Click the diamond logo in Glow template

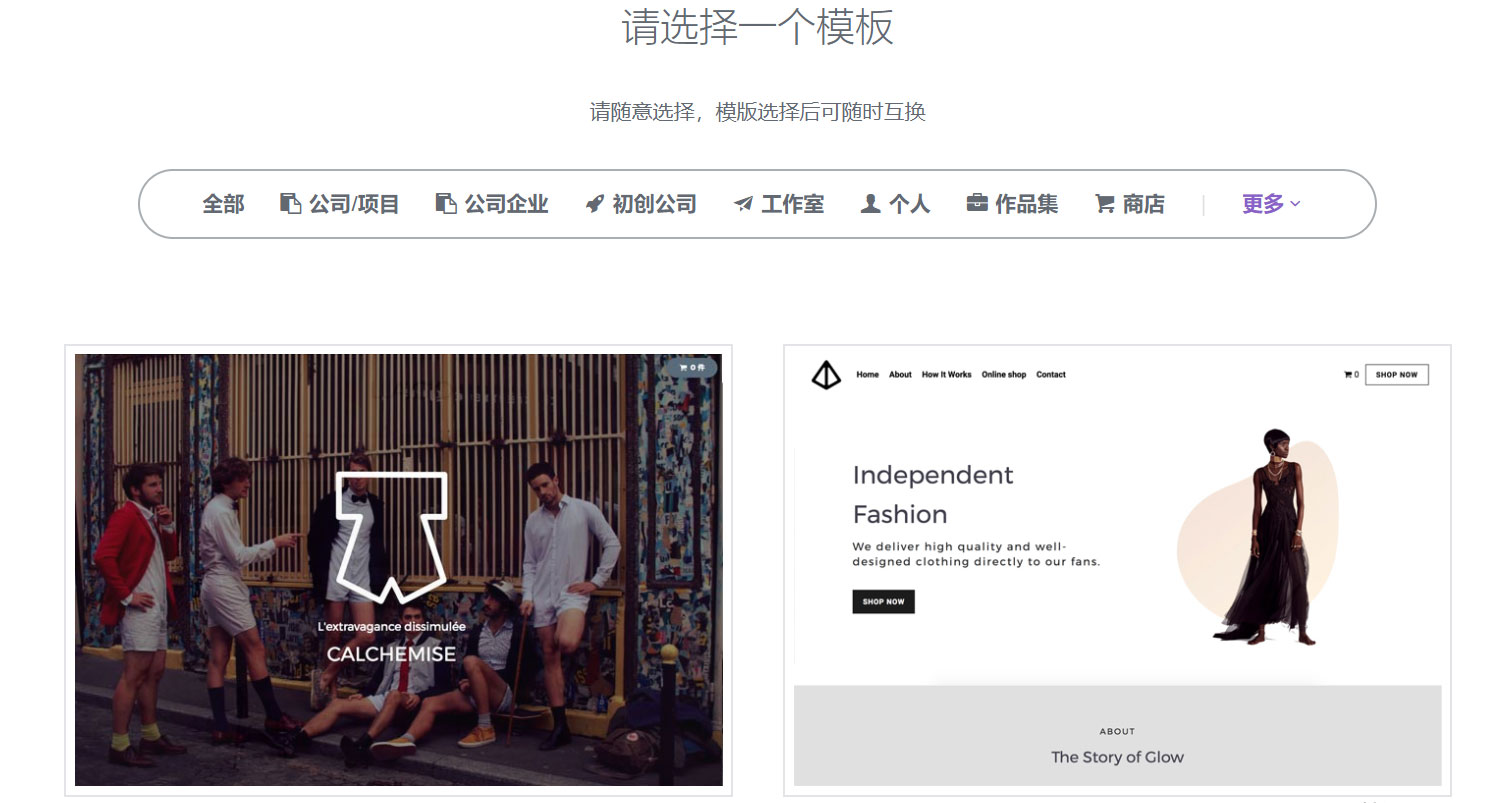(826, 375)
